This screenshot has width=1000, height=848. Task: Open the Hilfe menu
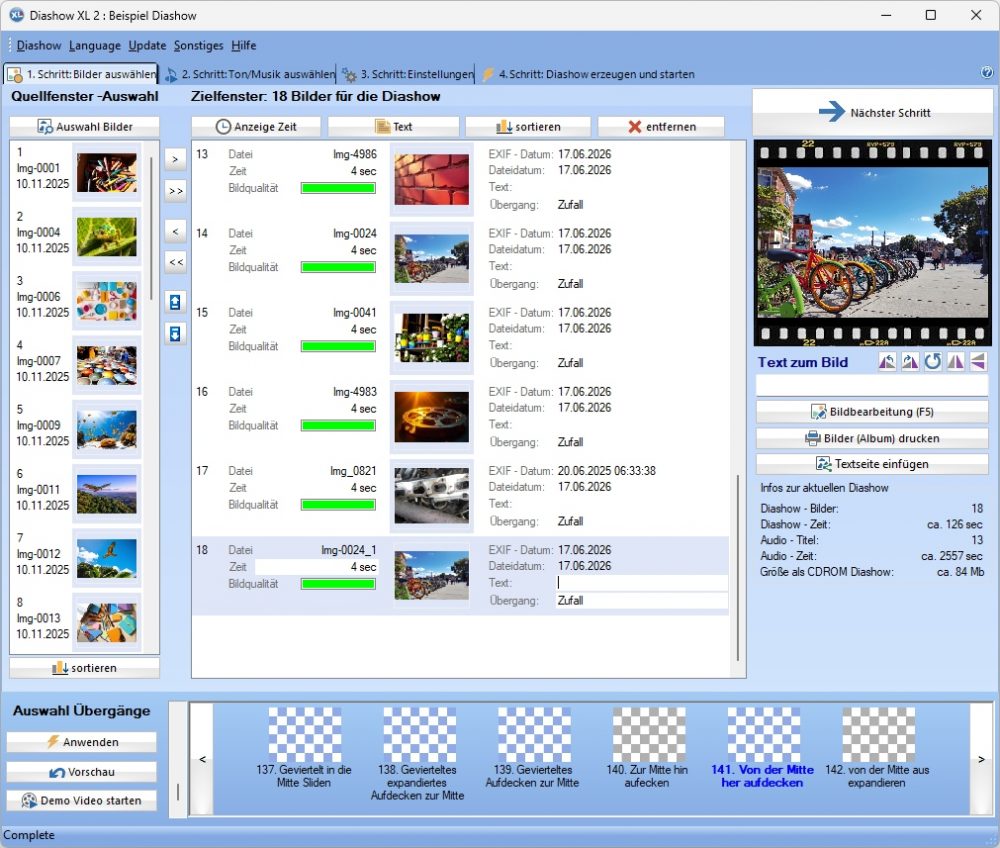tap(244, 45)
